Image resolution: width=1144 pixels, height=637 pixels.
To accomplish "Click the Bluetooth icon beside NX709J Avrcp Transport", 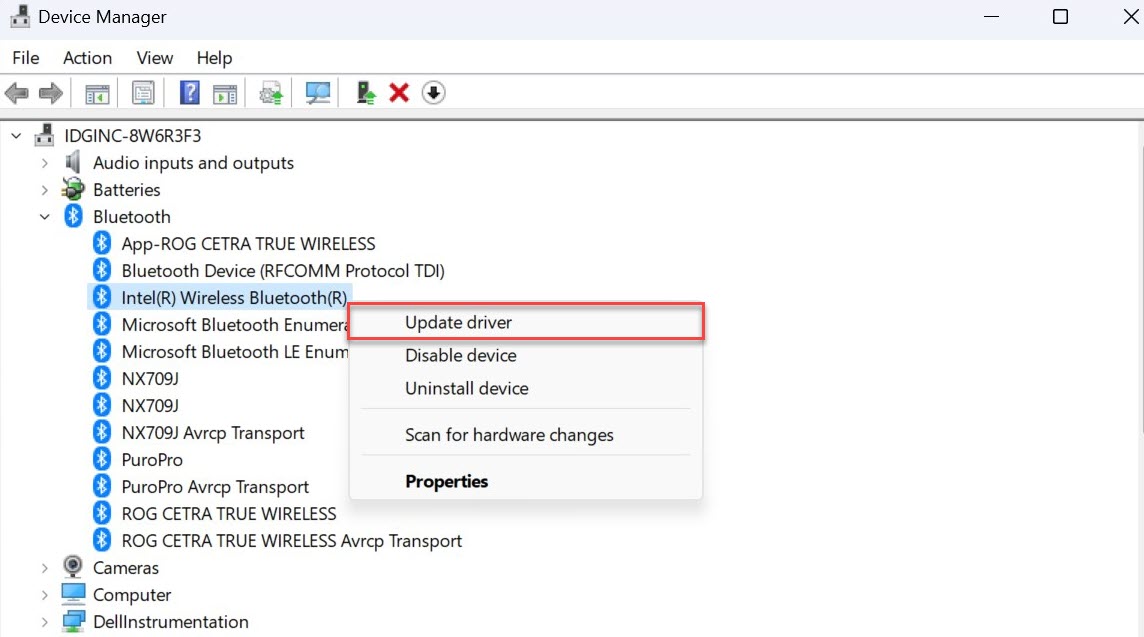I will pos(102,432).
